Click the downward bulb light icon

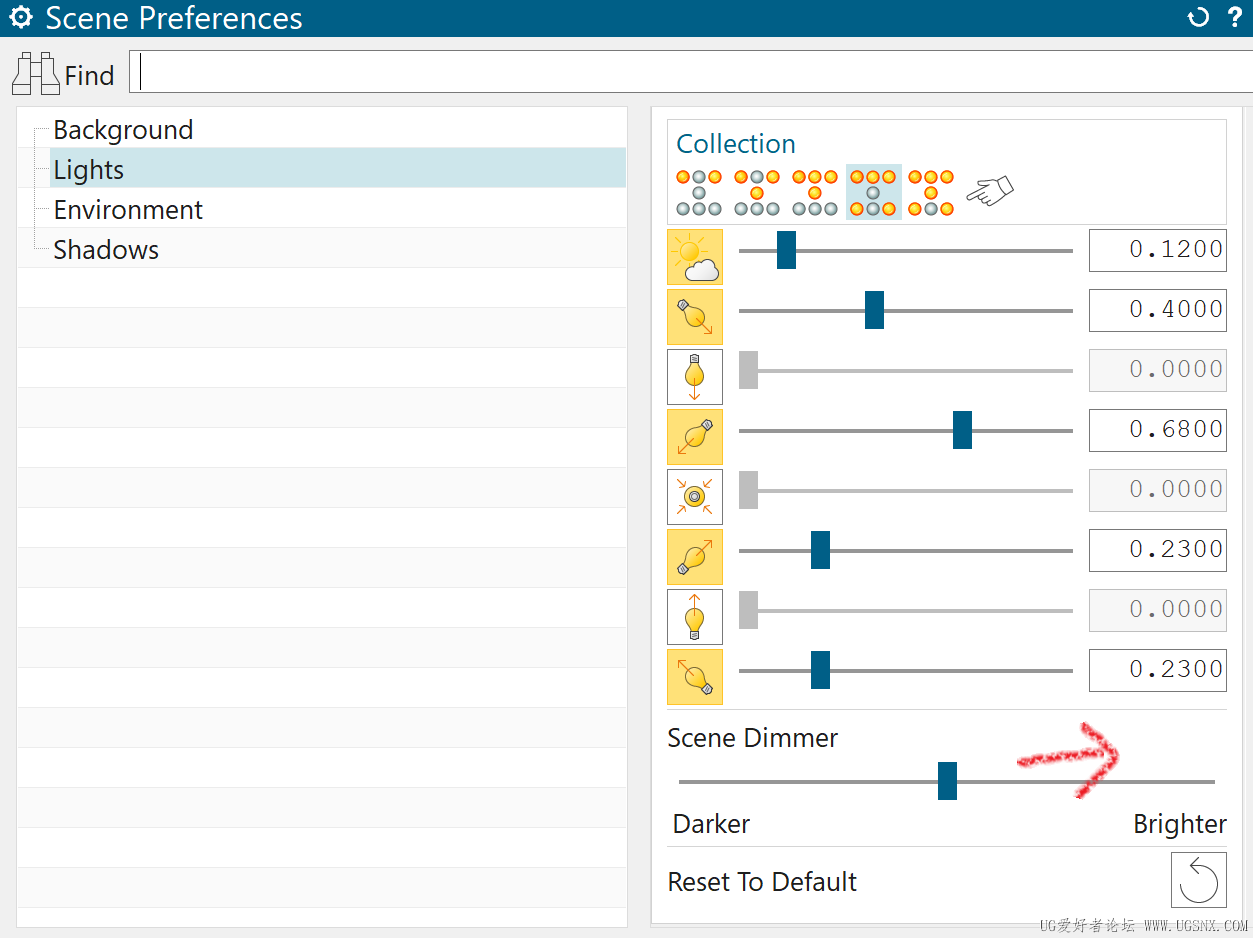(x=695, y=377)
